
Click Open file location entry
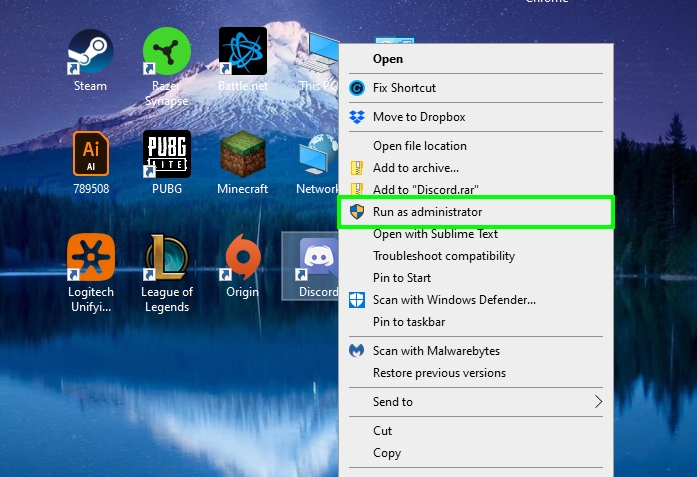pyautogui.click(x=419, y=146)
